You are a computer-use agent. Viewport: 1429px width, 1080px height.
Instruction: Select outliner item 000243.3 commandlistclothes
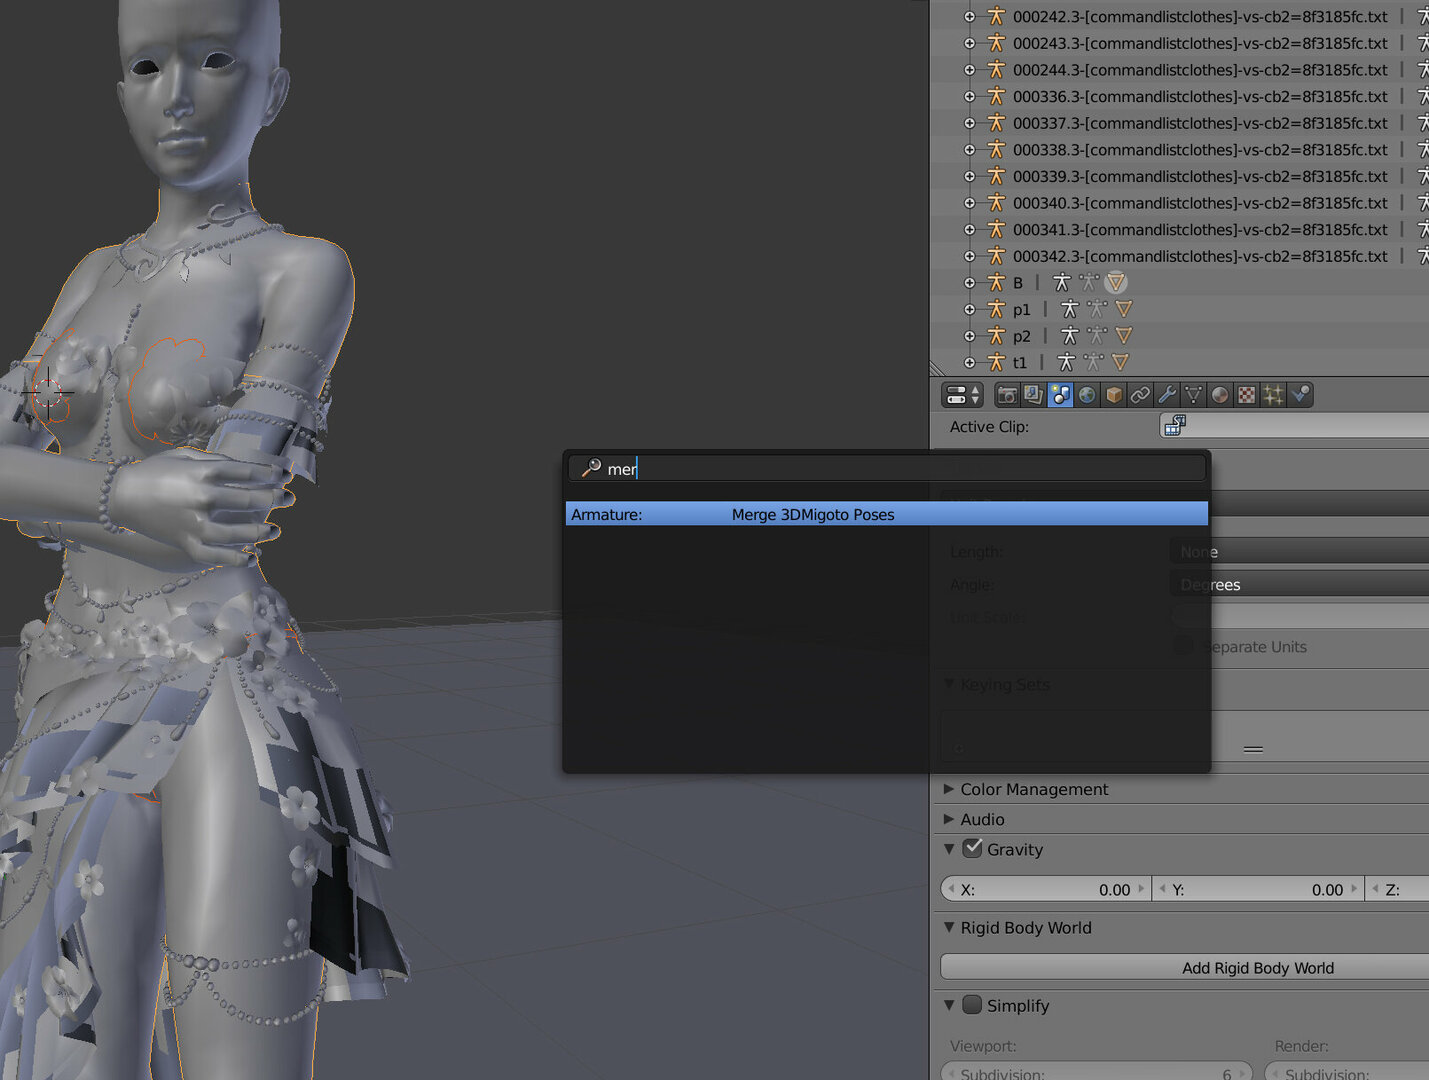click(1200, 43)
